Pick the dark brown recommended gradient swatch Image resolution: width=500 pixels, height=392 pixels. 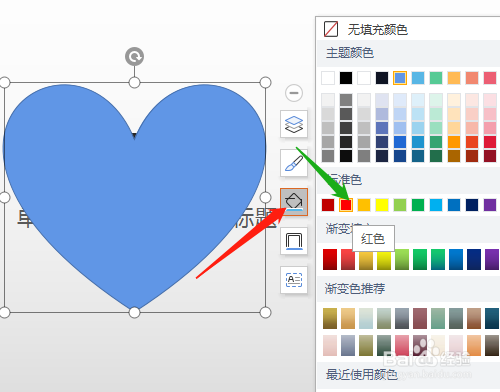click(492, 346)
